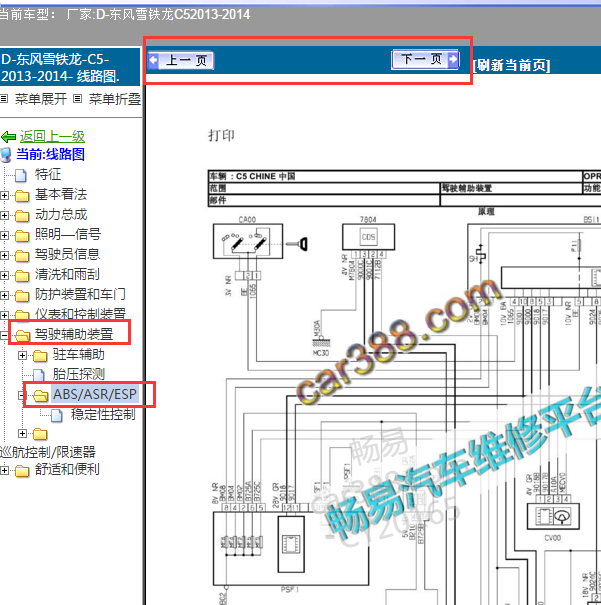Click the 驾驶辅助装置 table cell in diagram
The width and height of the screenshot is (601, 605).
coord(511,188)
